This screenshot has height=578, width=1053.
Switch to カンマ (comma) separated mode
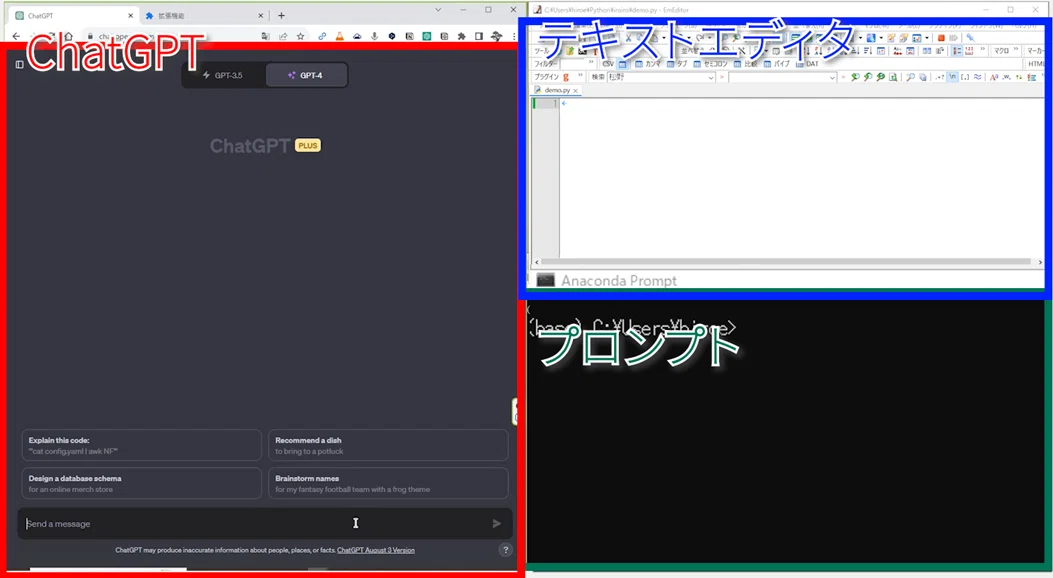[647, 64]
